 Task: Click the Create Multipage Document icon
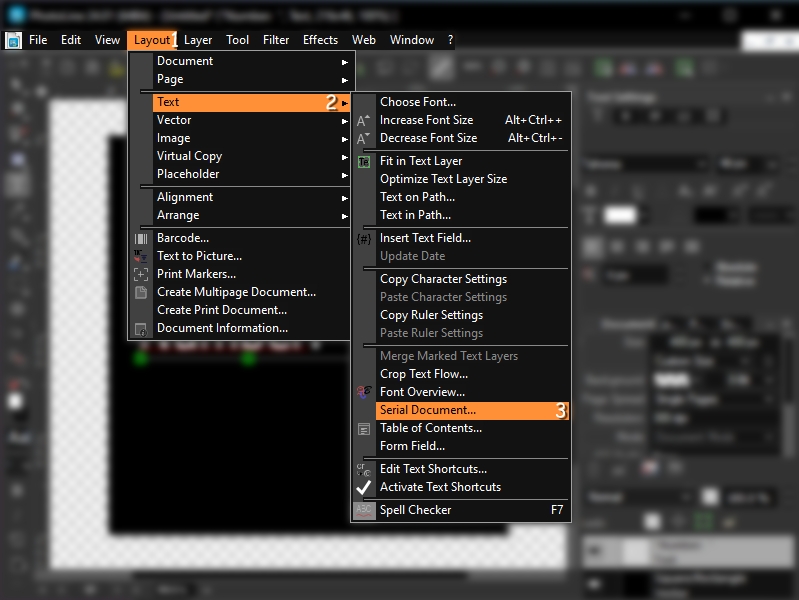141,292
